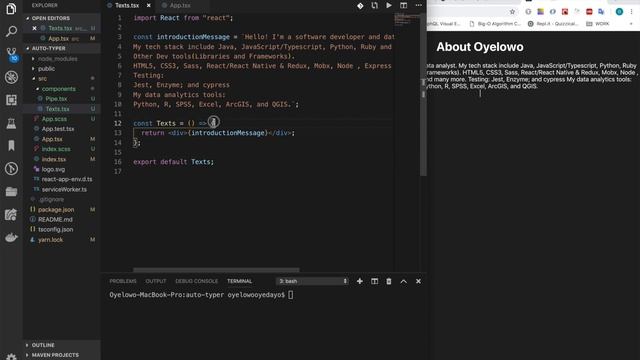The width and height of the screenshot is (640, 360).
Task: Open the Debug view icon
Action: pos(11,77)
